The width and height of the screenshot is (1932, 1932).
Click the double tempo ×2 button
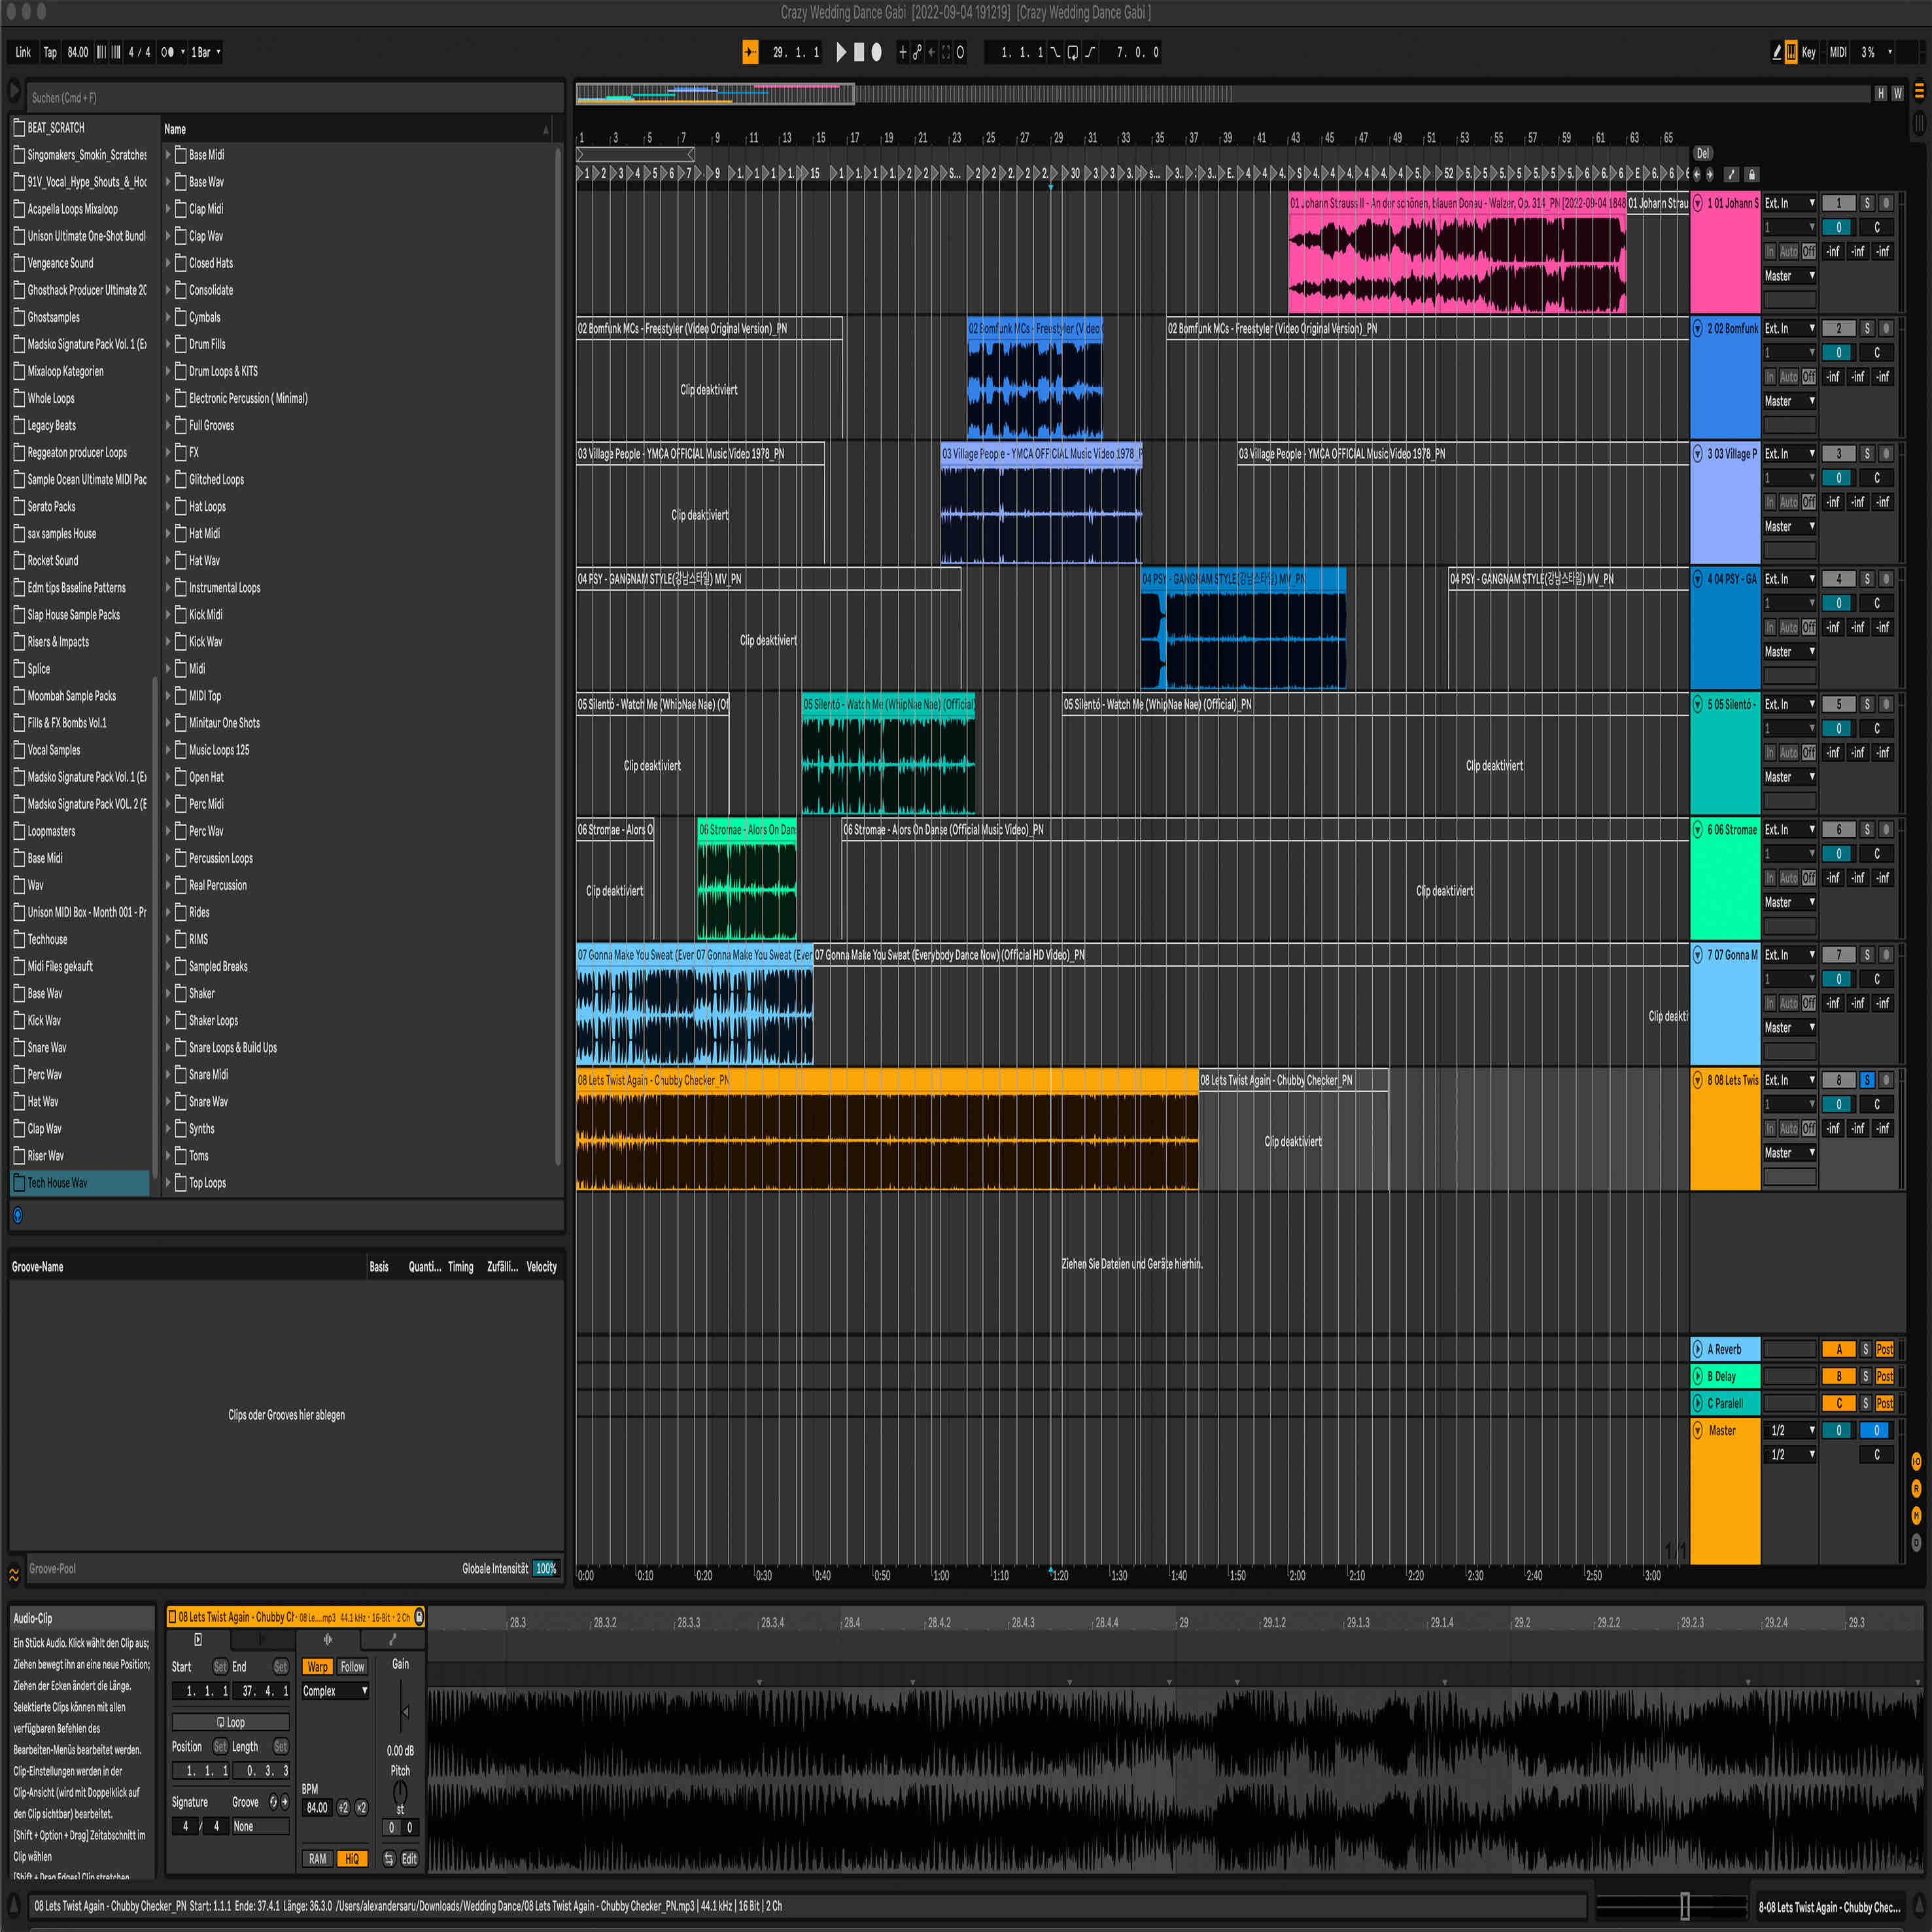(x=361, y=1808)
